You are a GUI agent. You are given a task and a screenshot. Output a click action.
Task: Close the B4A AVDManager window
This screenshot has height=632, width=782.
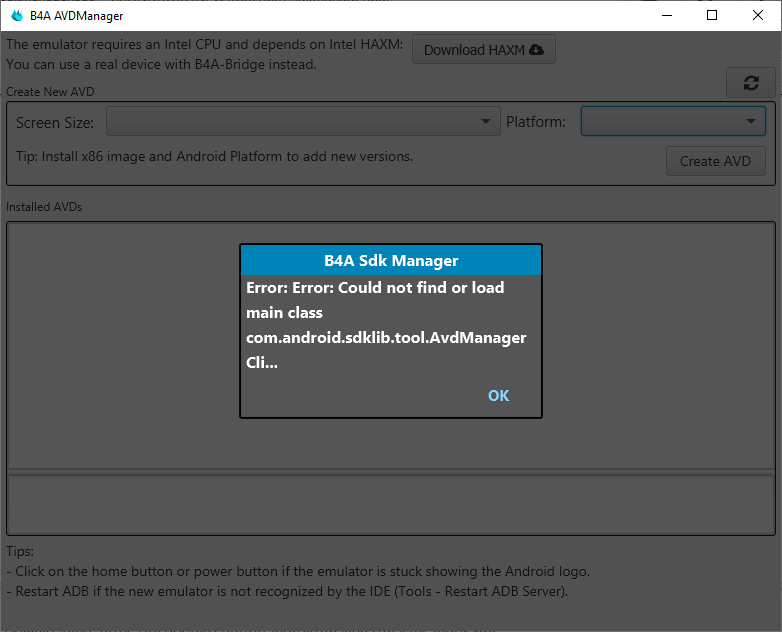click(758, 15)
